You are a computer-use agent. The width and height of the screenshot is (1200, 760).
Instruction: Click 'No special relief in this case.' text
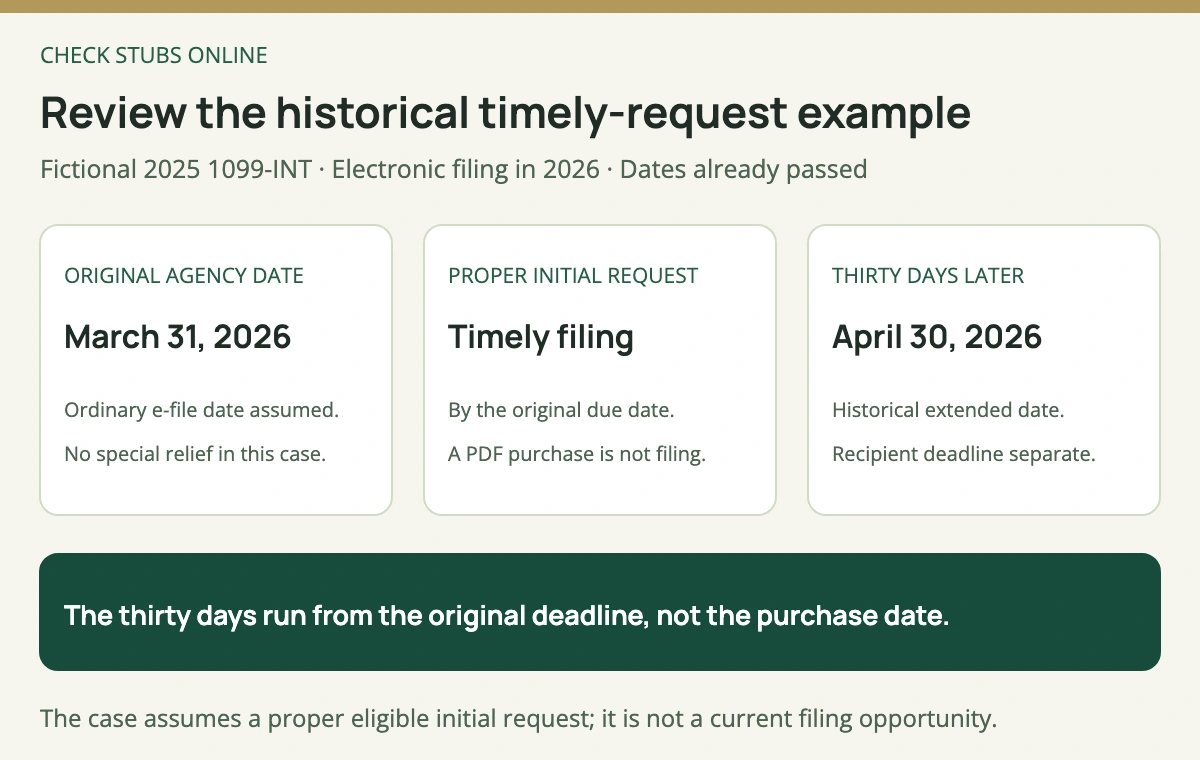(x=195, y=454)
